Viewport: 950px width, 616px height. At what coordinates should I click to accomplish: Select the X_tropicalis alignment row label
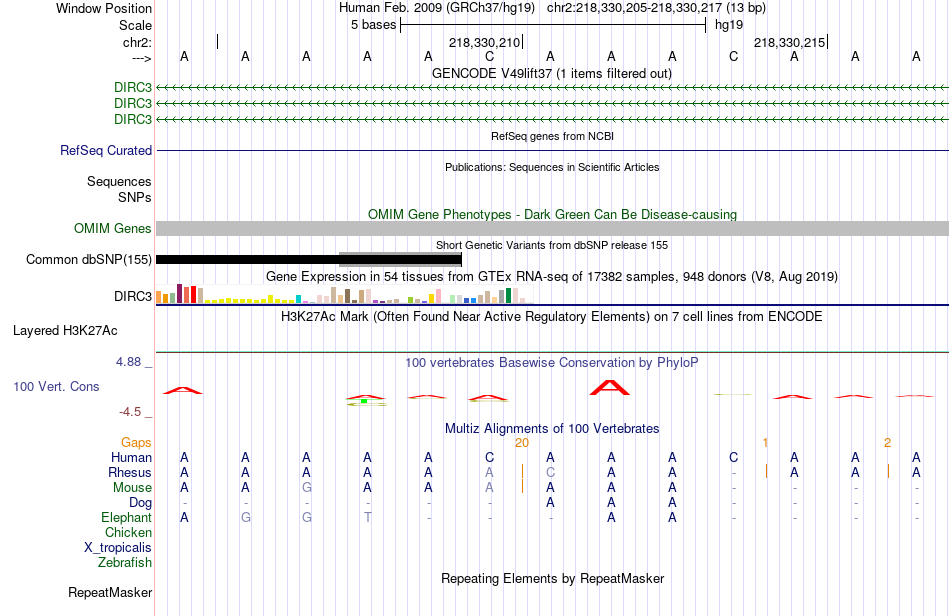[118, 548]
